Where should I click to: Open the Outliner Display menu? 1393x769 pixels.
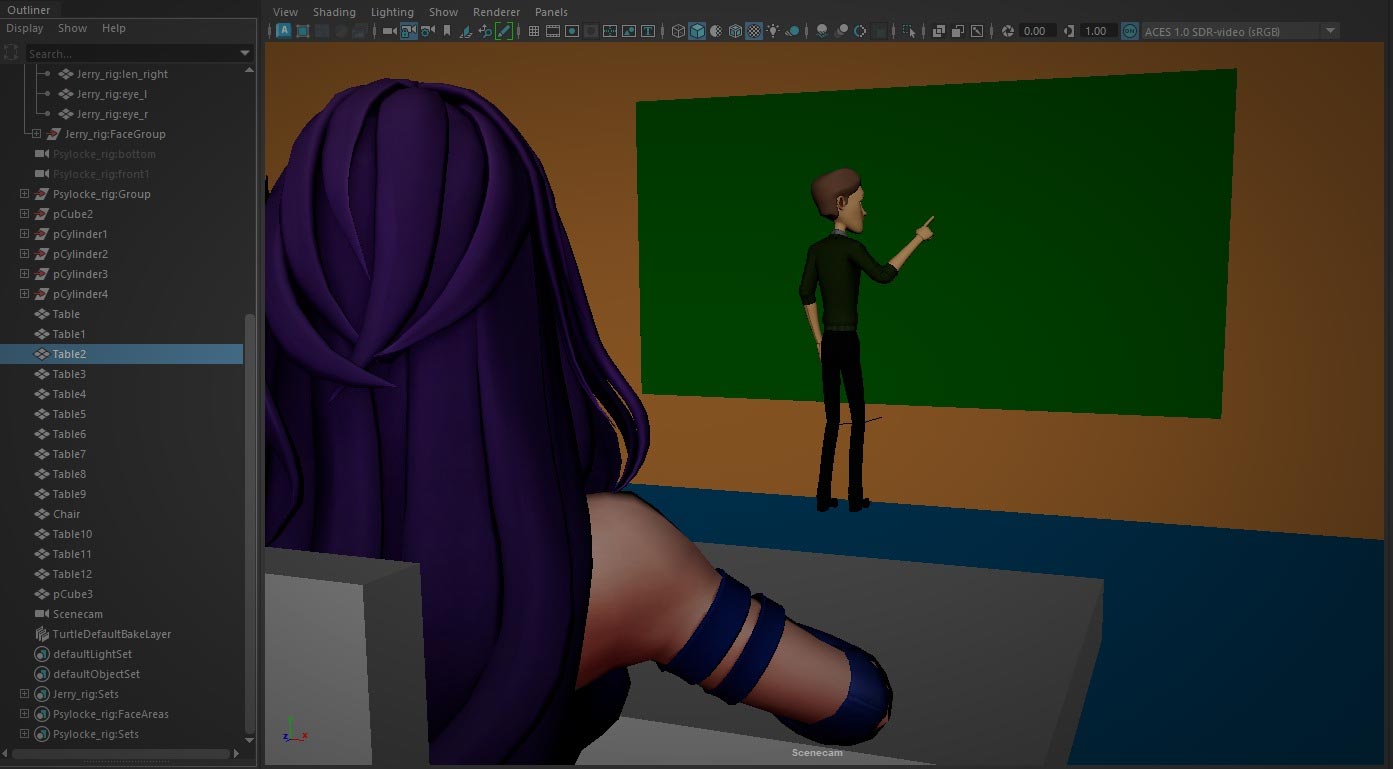pyautogui.click(x=25, y=28)
